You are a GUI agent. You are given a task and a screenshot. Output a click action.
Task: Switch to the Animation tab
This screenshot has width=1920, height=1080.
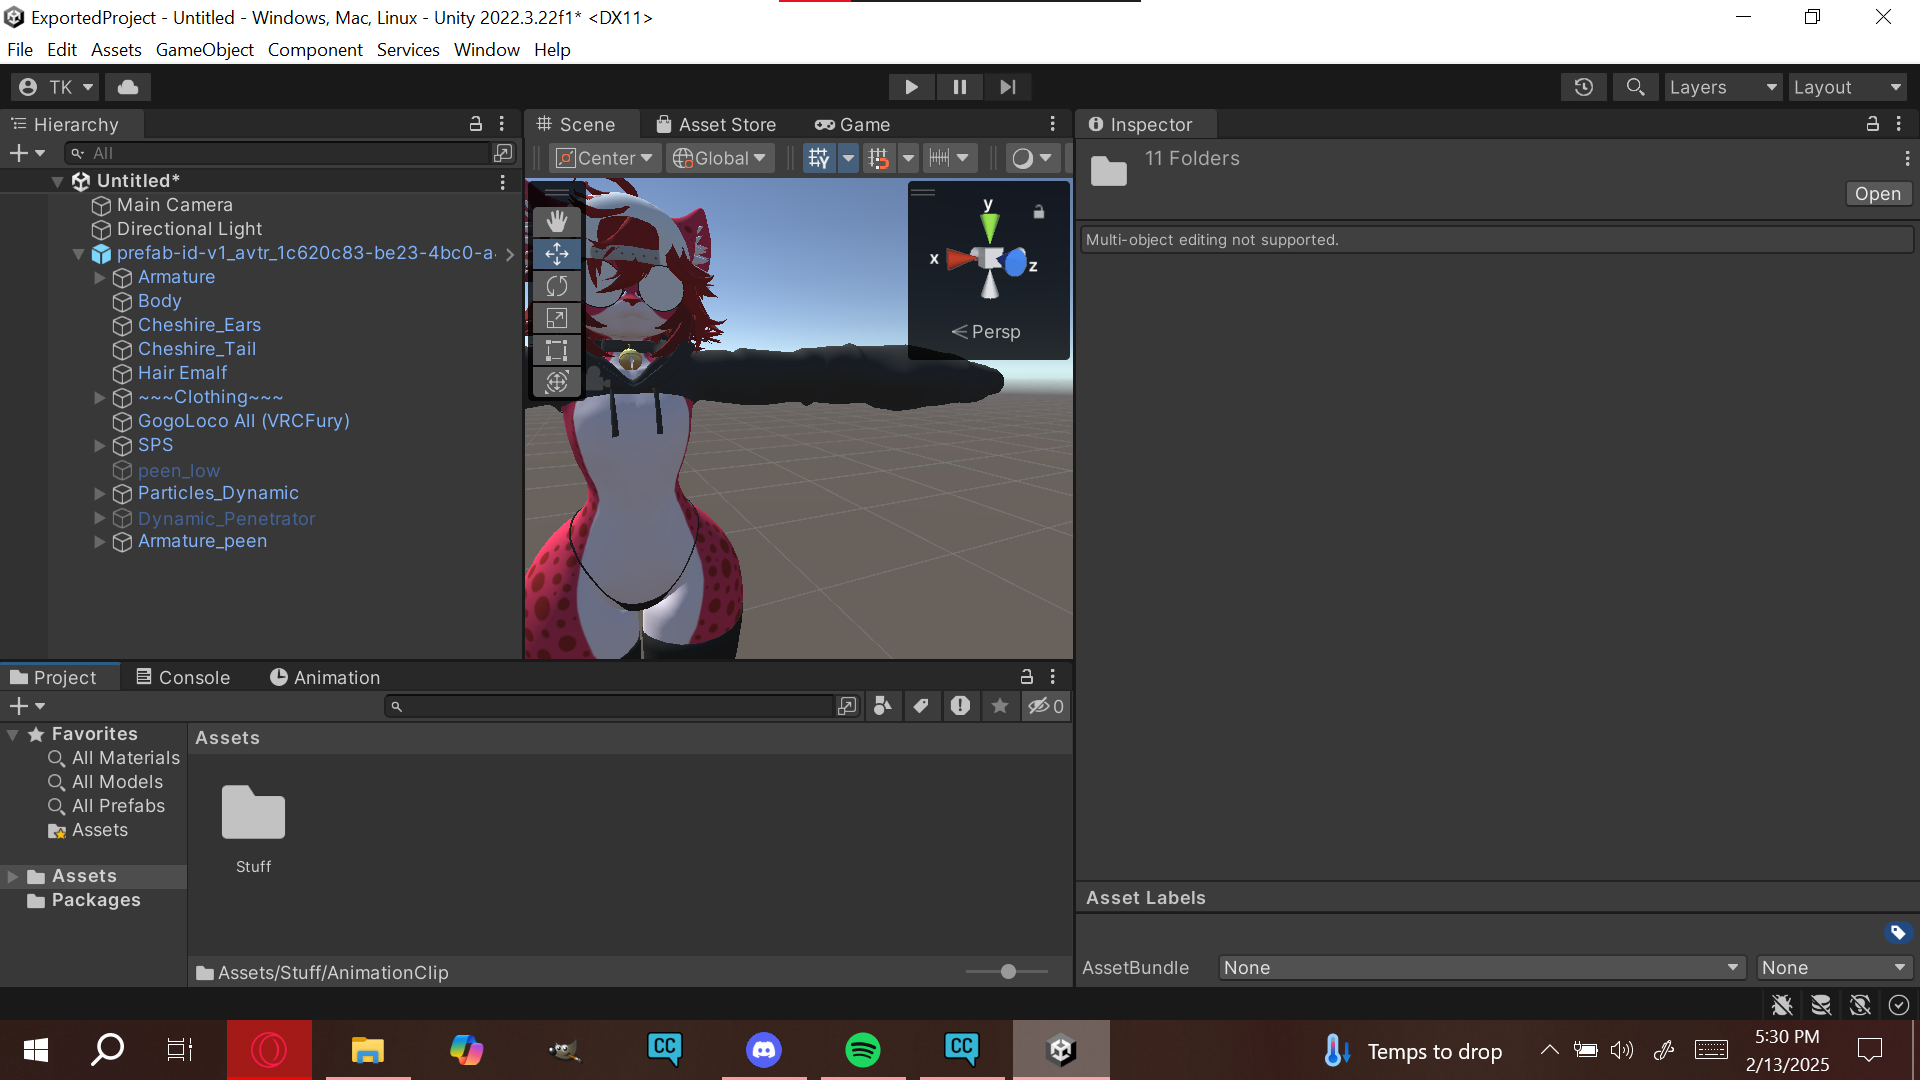(x=325, y=677)
